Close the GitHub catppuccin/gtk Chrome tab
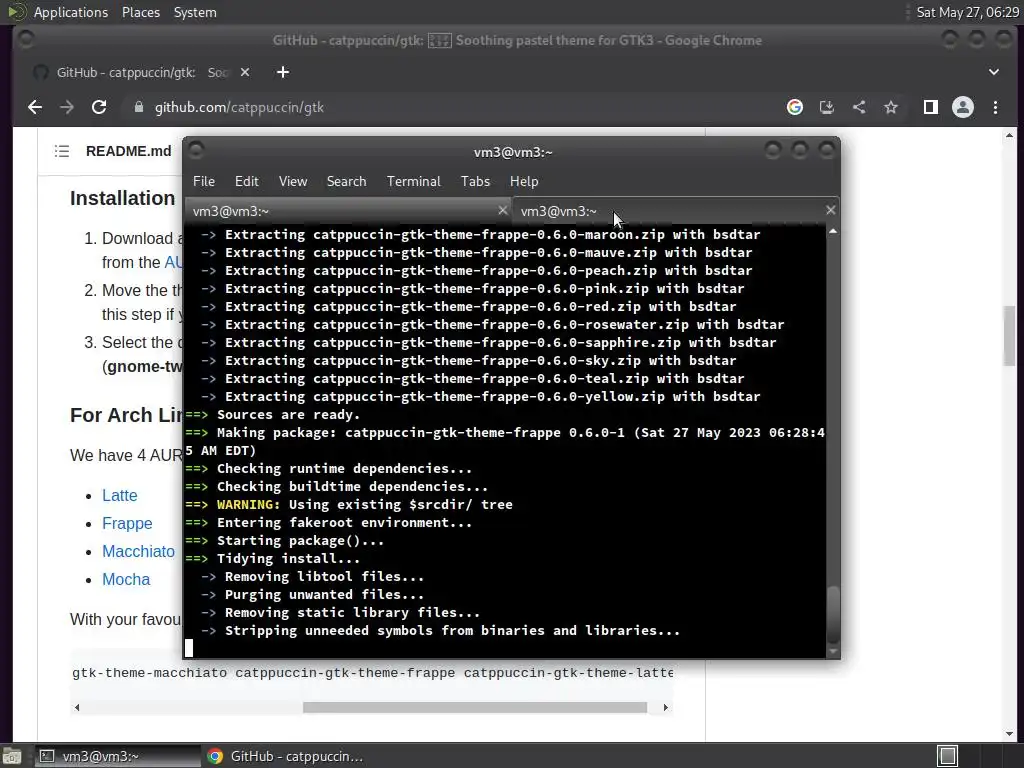Screen dimensions: 1024x768 (x=245, y=72)
